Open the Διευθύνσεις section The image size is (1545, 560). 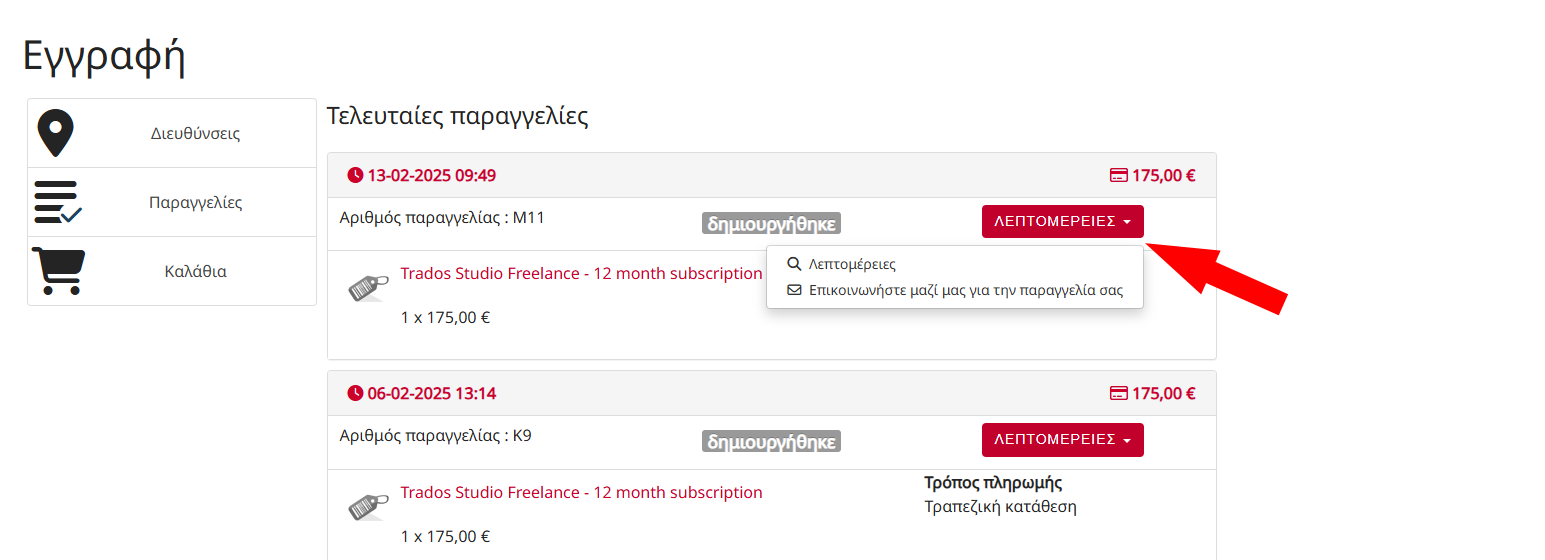point(195,133)
